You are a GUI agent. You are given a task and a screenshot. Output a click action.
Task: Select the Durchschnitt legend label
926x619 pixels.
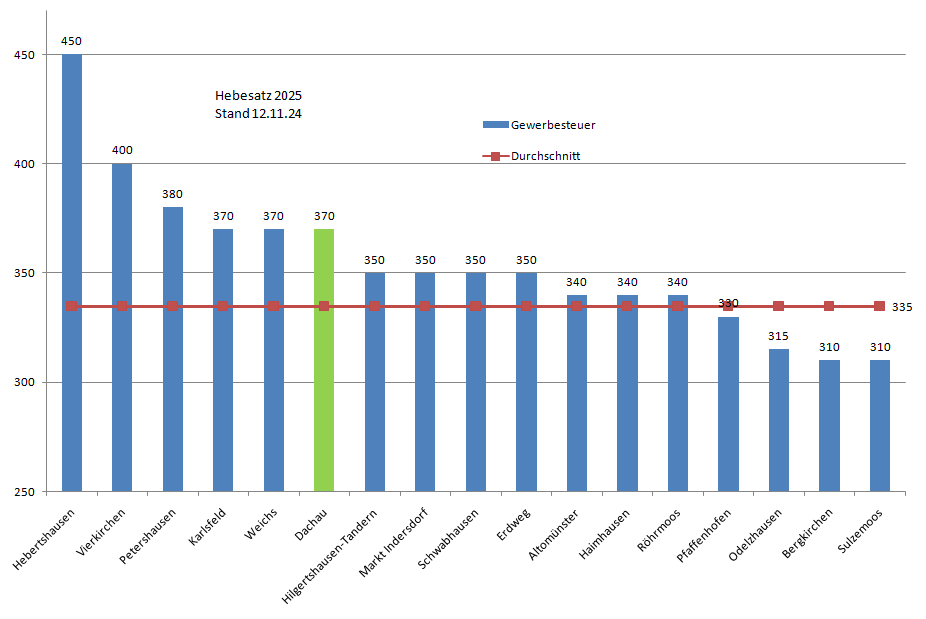point(546,156)
